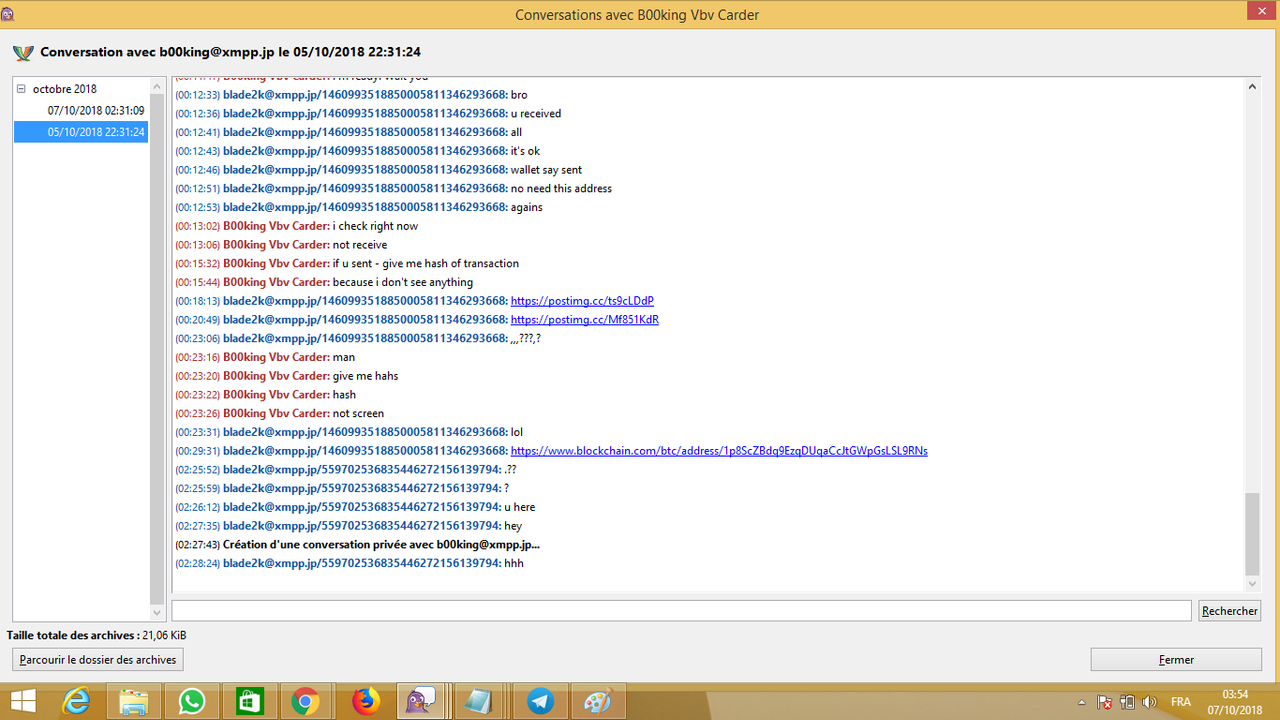The image size is (1280, 720).
Task: Focus the log search text field
Action: pyautogui.click(x=681, y=610)
